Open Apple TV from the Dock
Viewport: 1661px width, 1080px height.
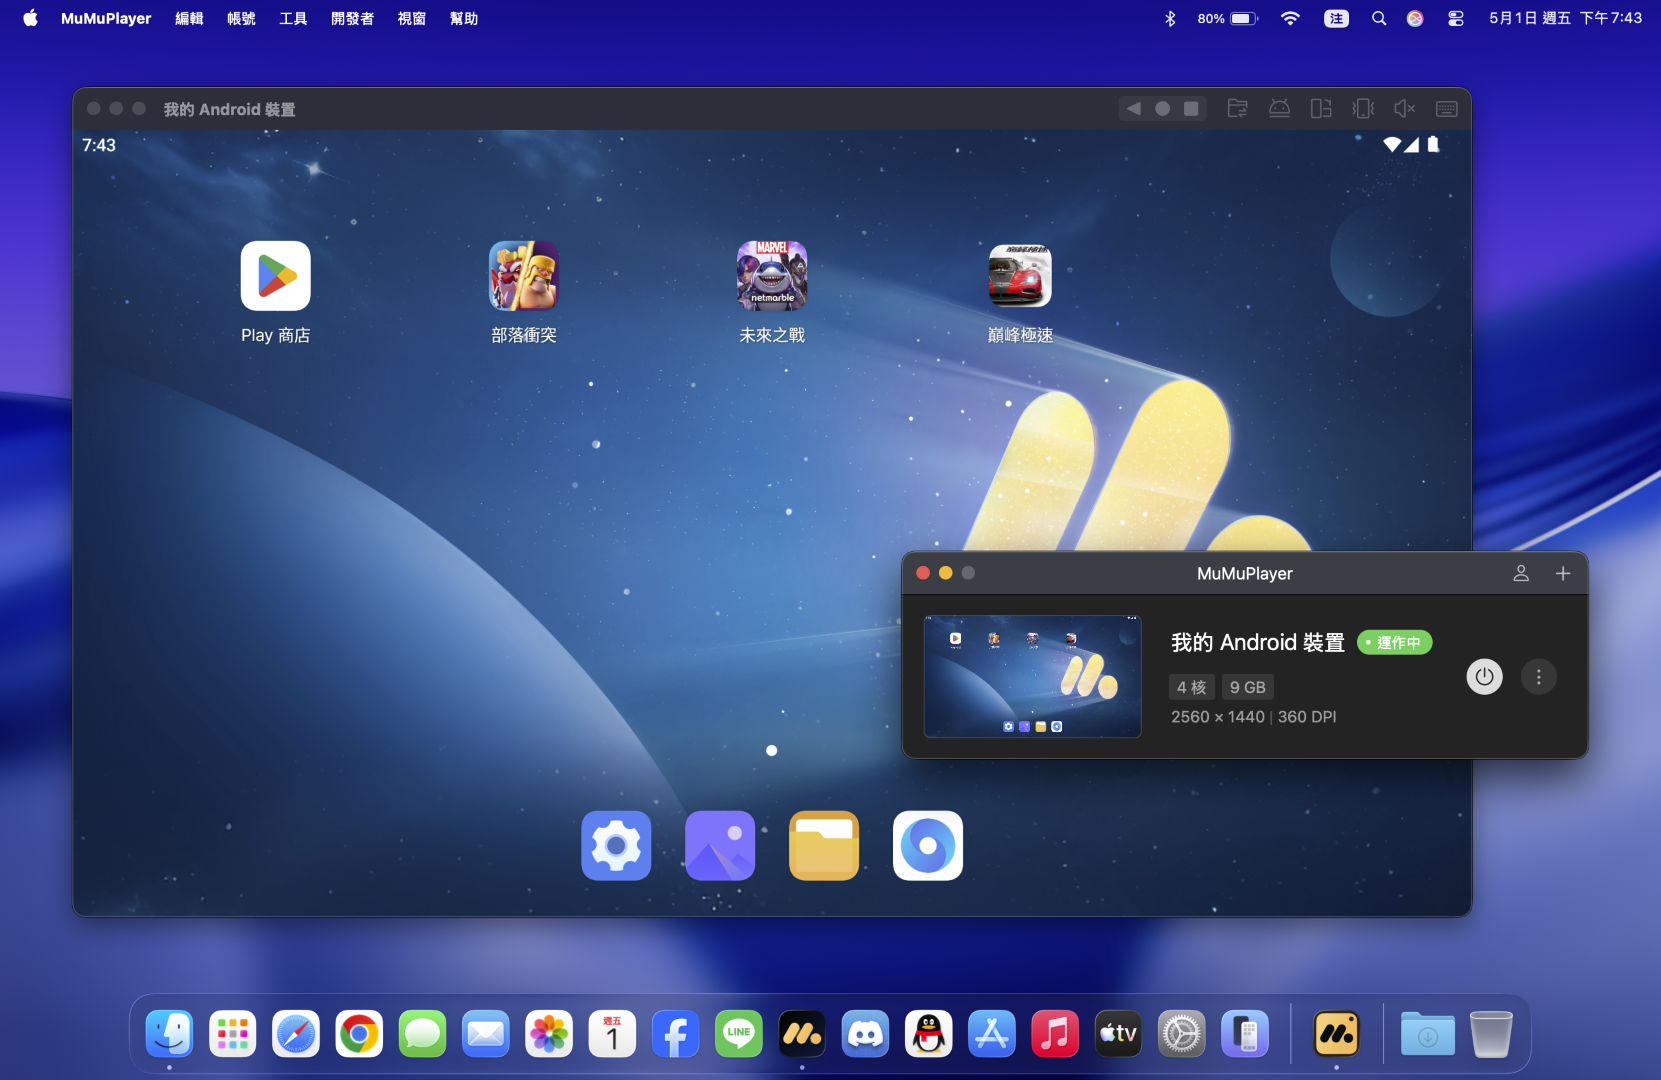[1118, 1034]
